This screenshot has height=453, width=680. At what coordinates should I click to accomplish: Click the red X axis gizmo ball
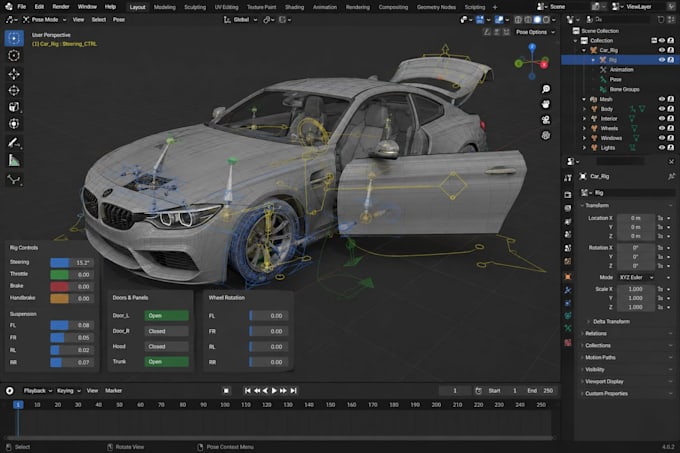click(x=544, y=65)
